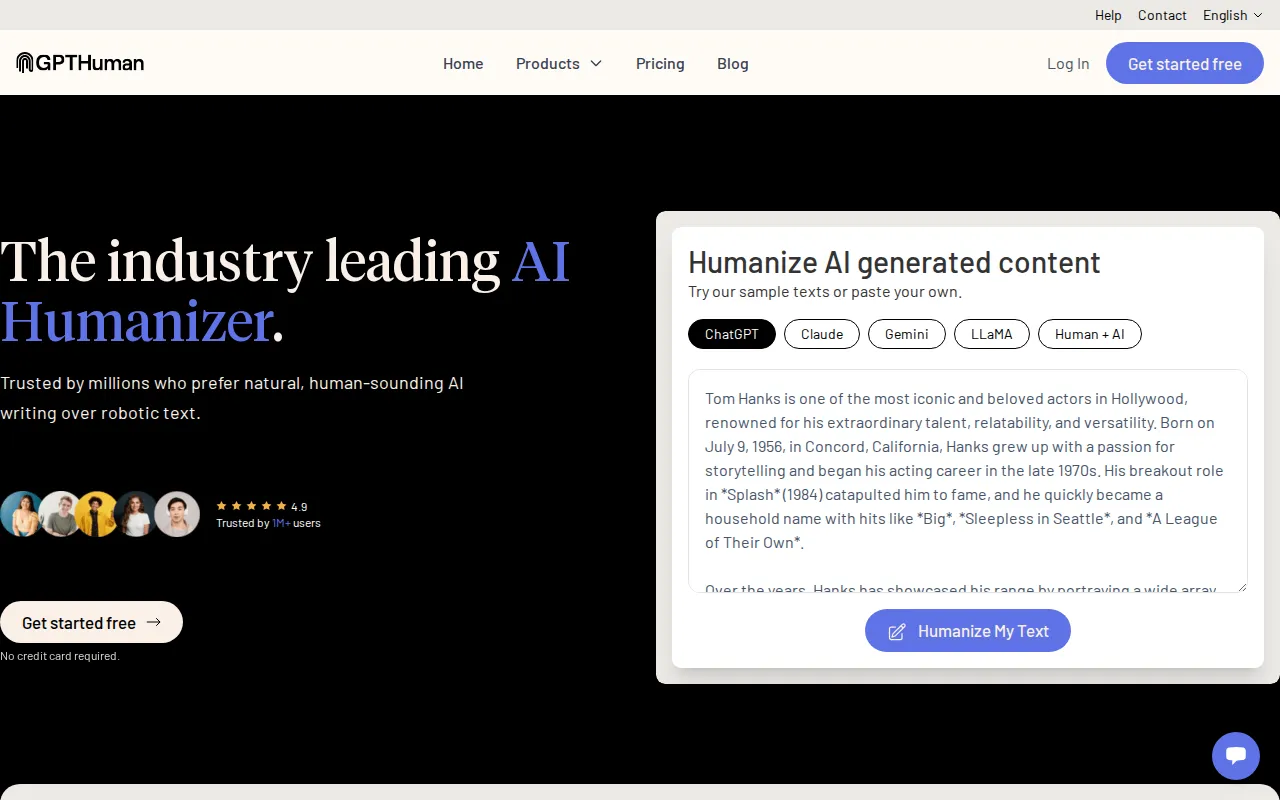Click the "Humanize AI generated content" heading
The height and width of the screenshot is (800, 1280).
pyautogui.click(x=894, y=262)
